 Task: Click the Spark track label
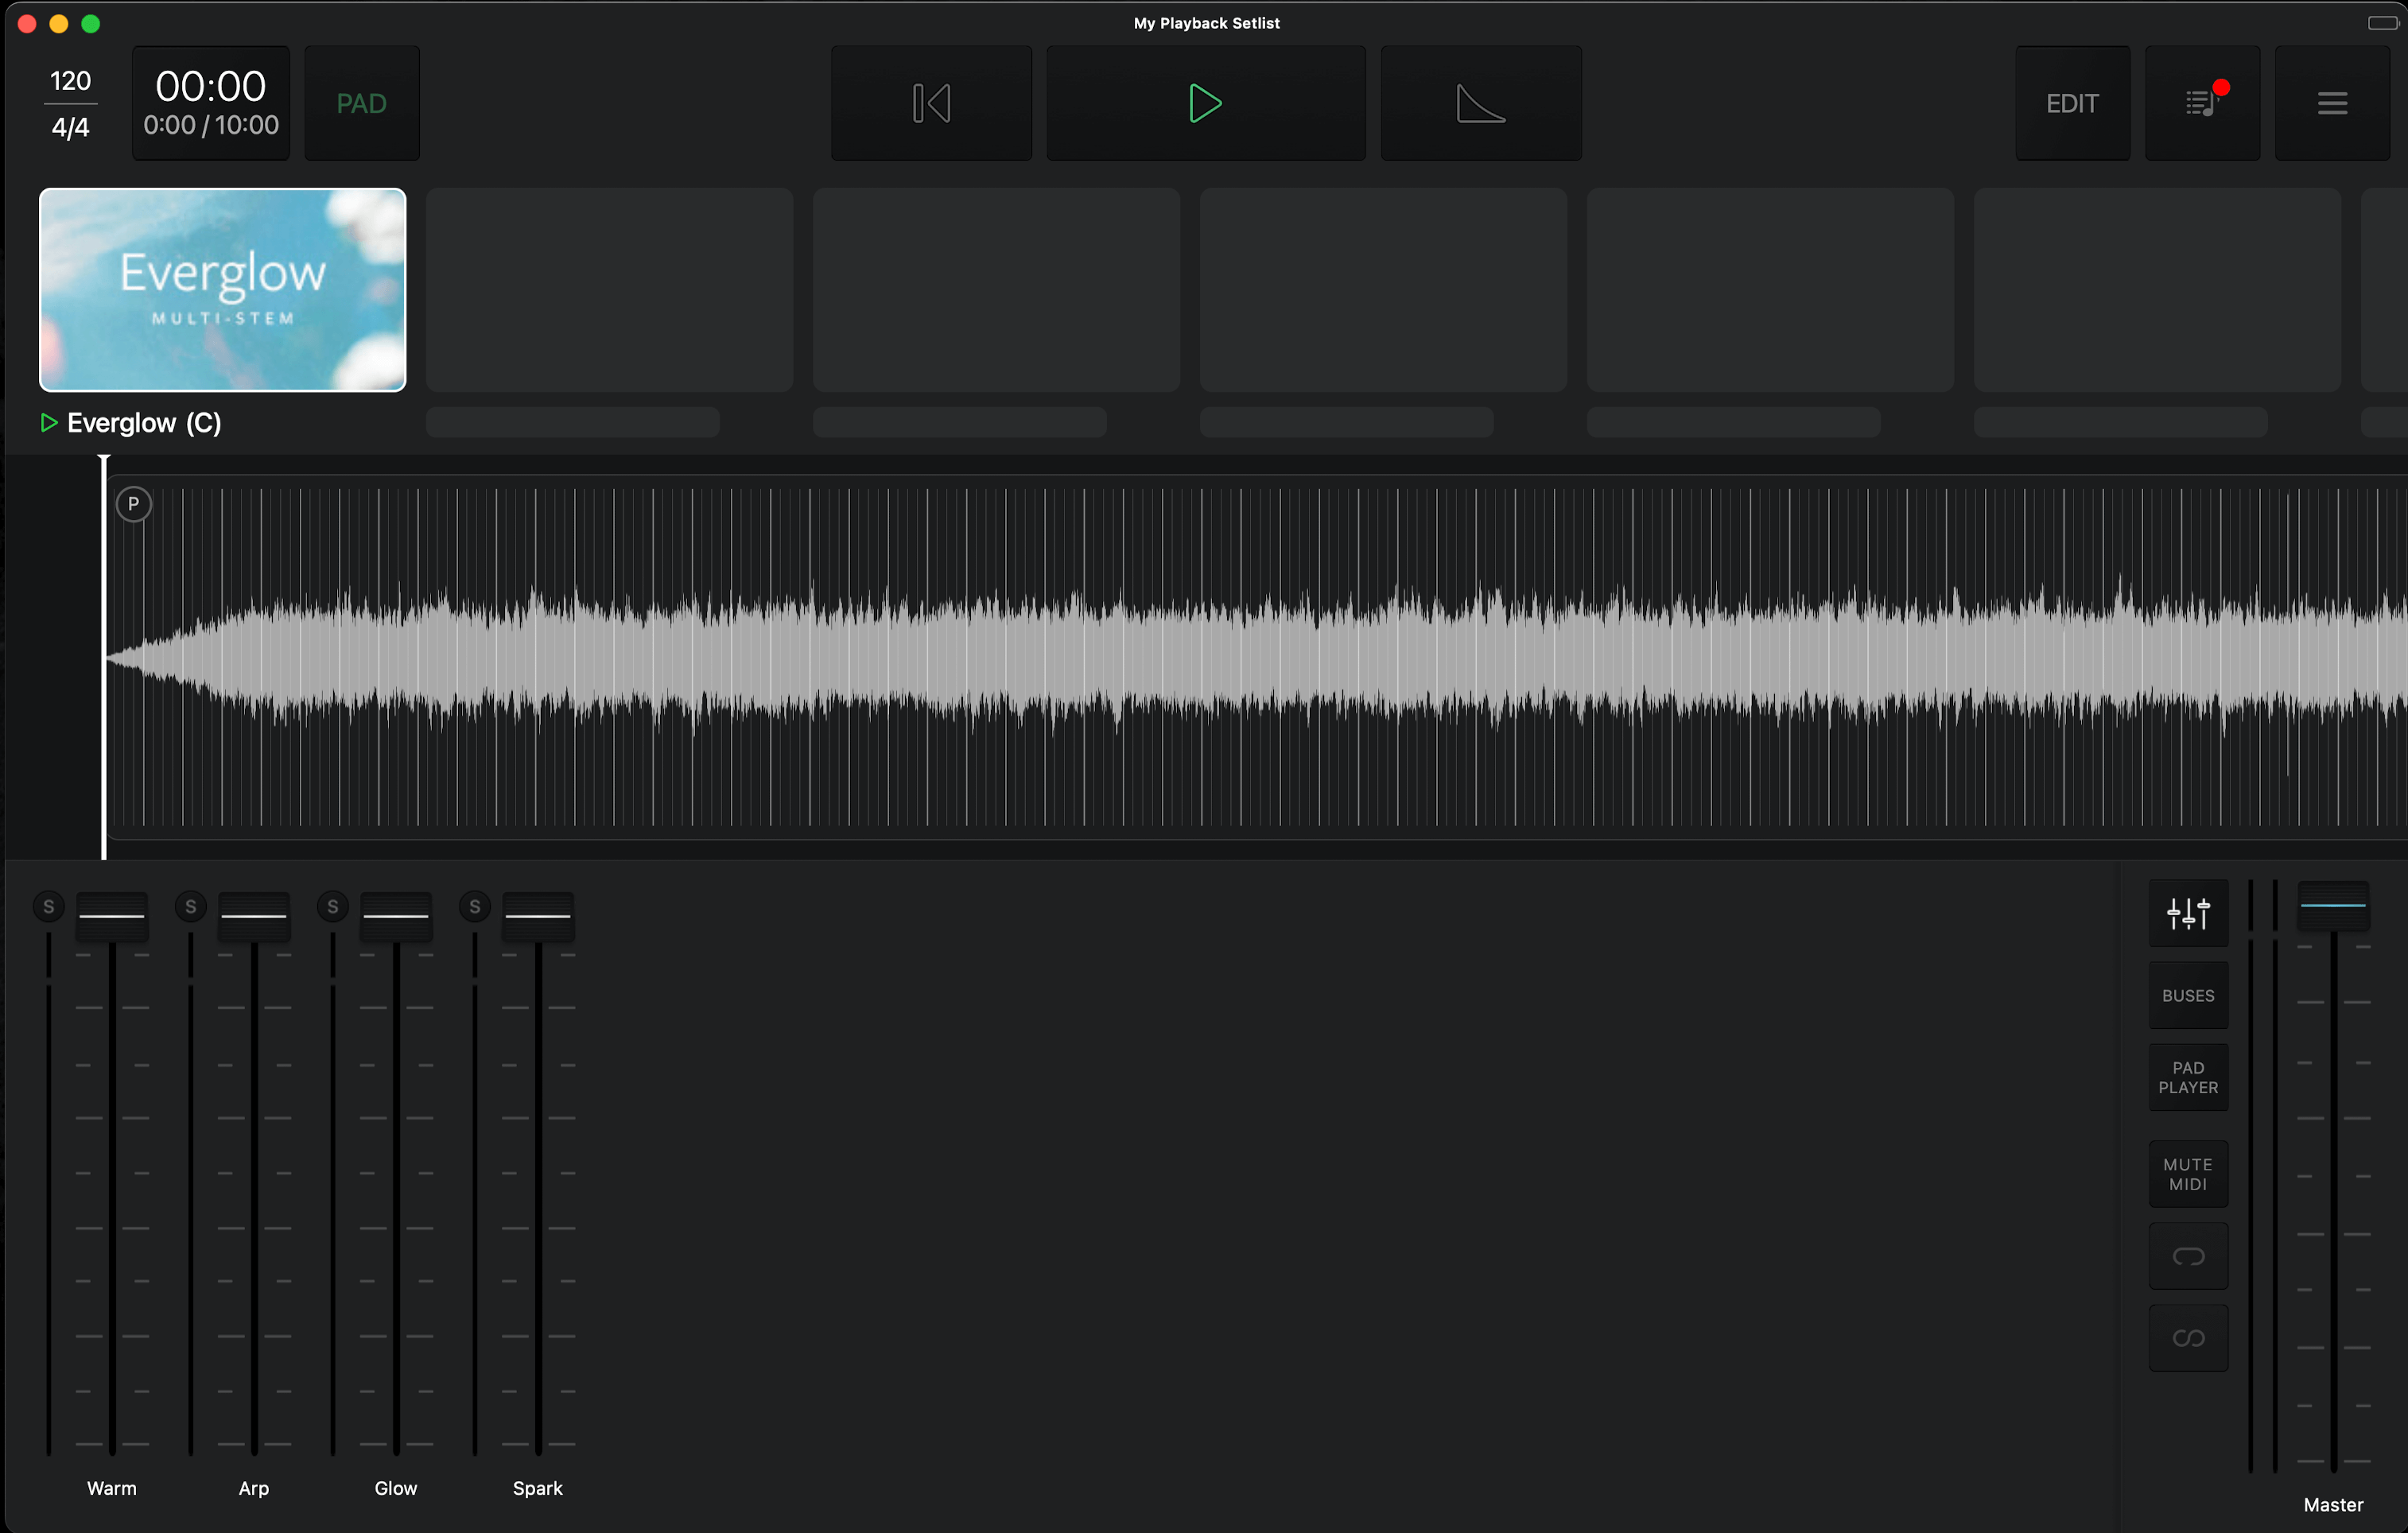[538, 1488]
